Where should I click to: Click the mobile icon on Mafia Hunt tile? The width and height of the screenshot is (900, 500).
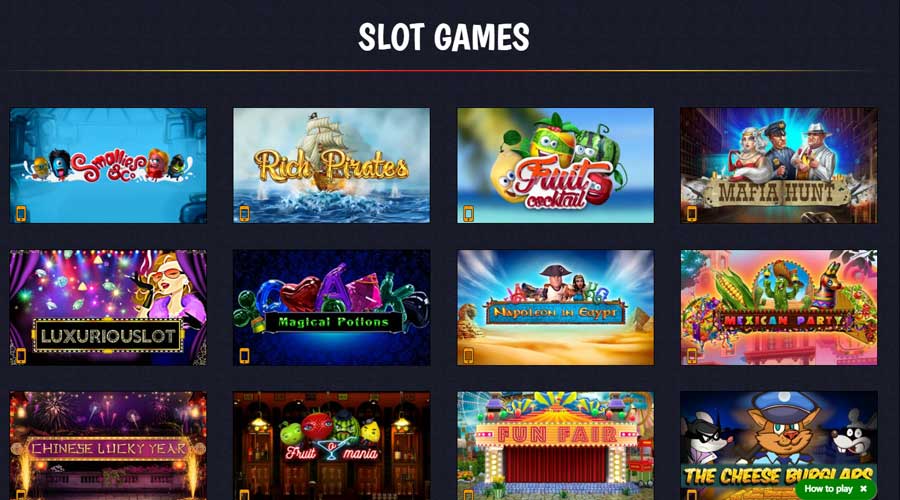pos(692,214)
